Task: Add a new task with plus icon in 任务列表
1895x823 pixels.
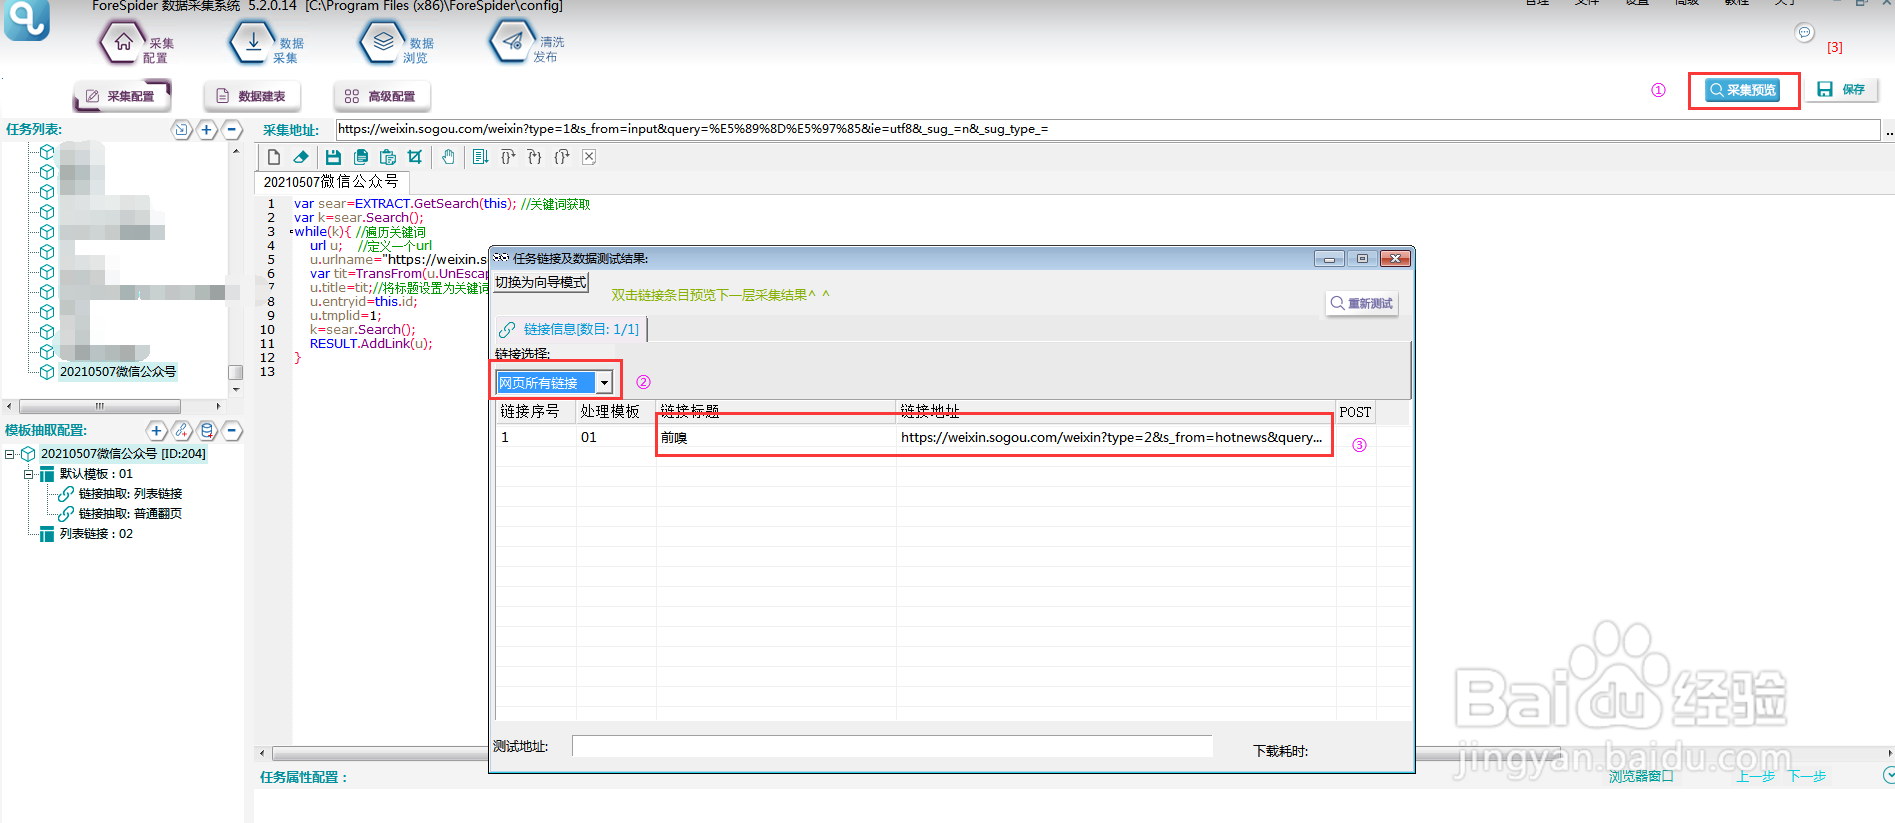Action: point(206,129)
